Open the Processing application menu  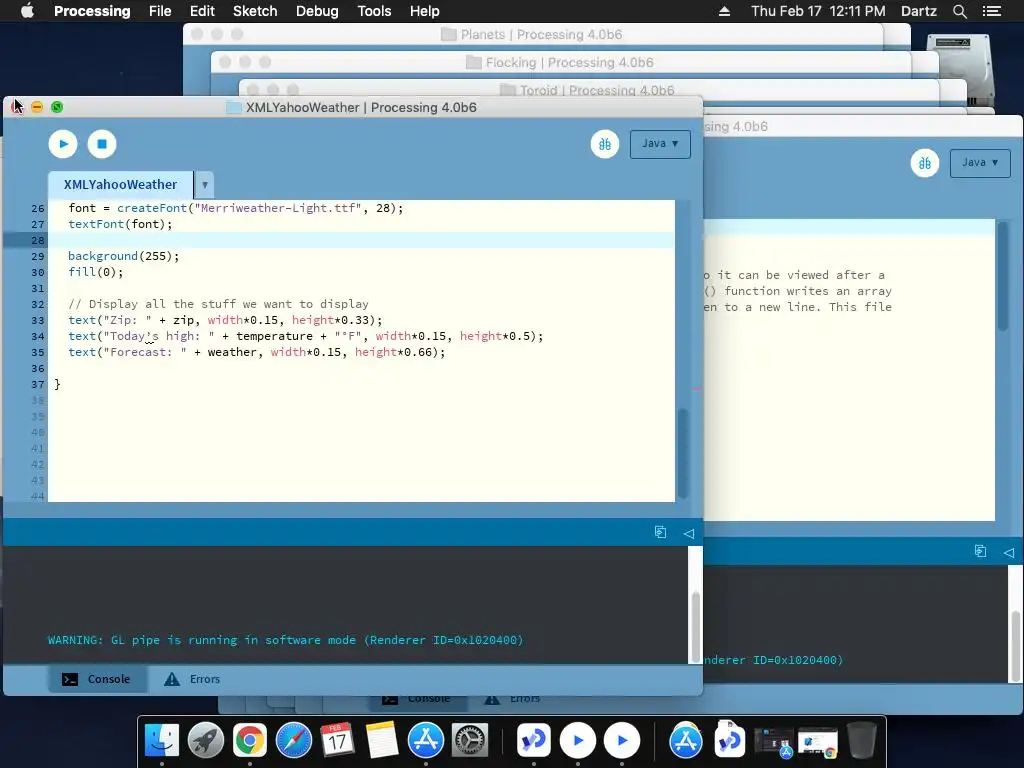pyautogui.click(x=92, y=11)
